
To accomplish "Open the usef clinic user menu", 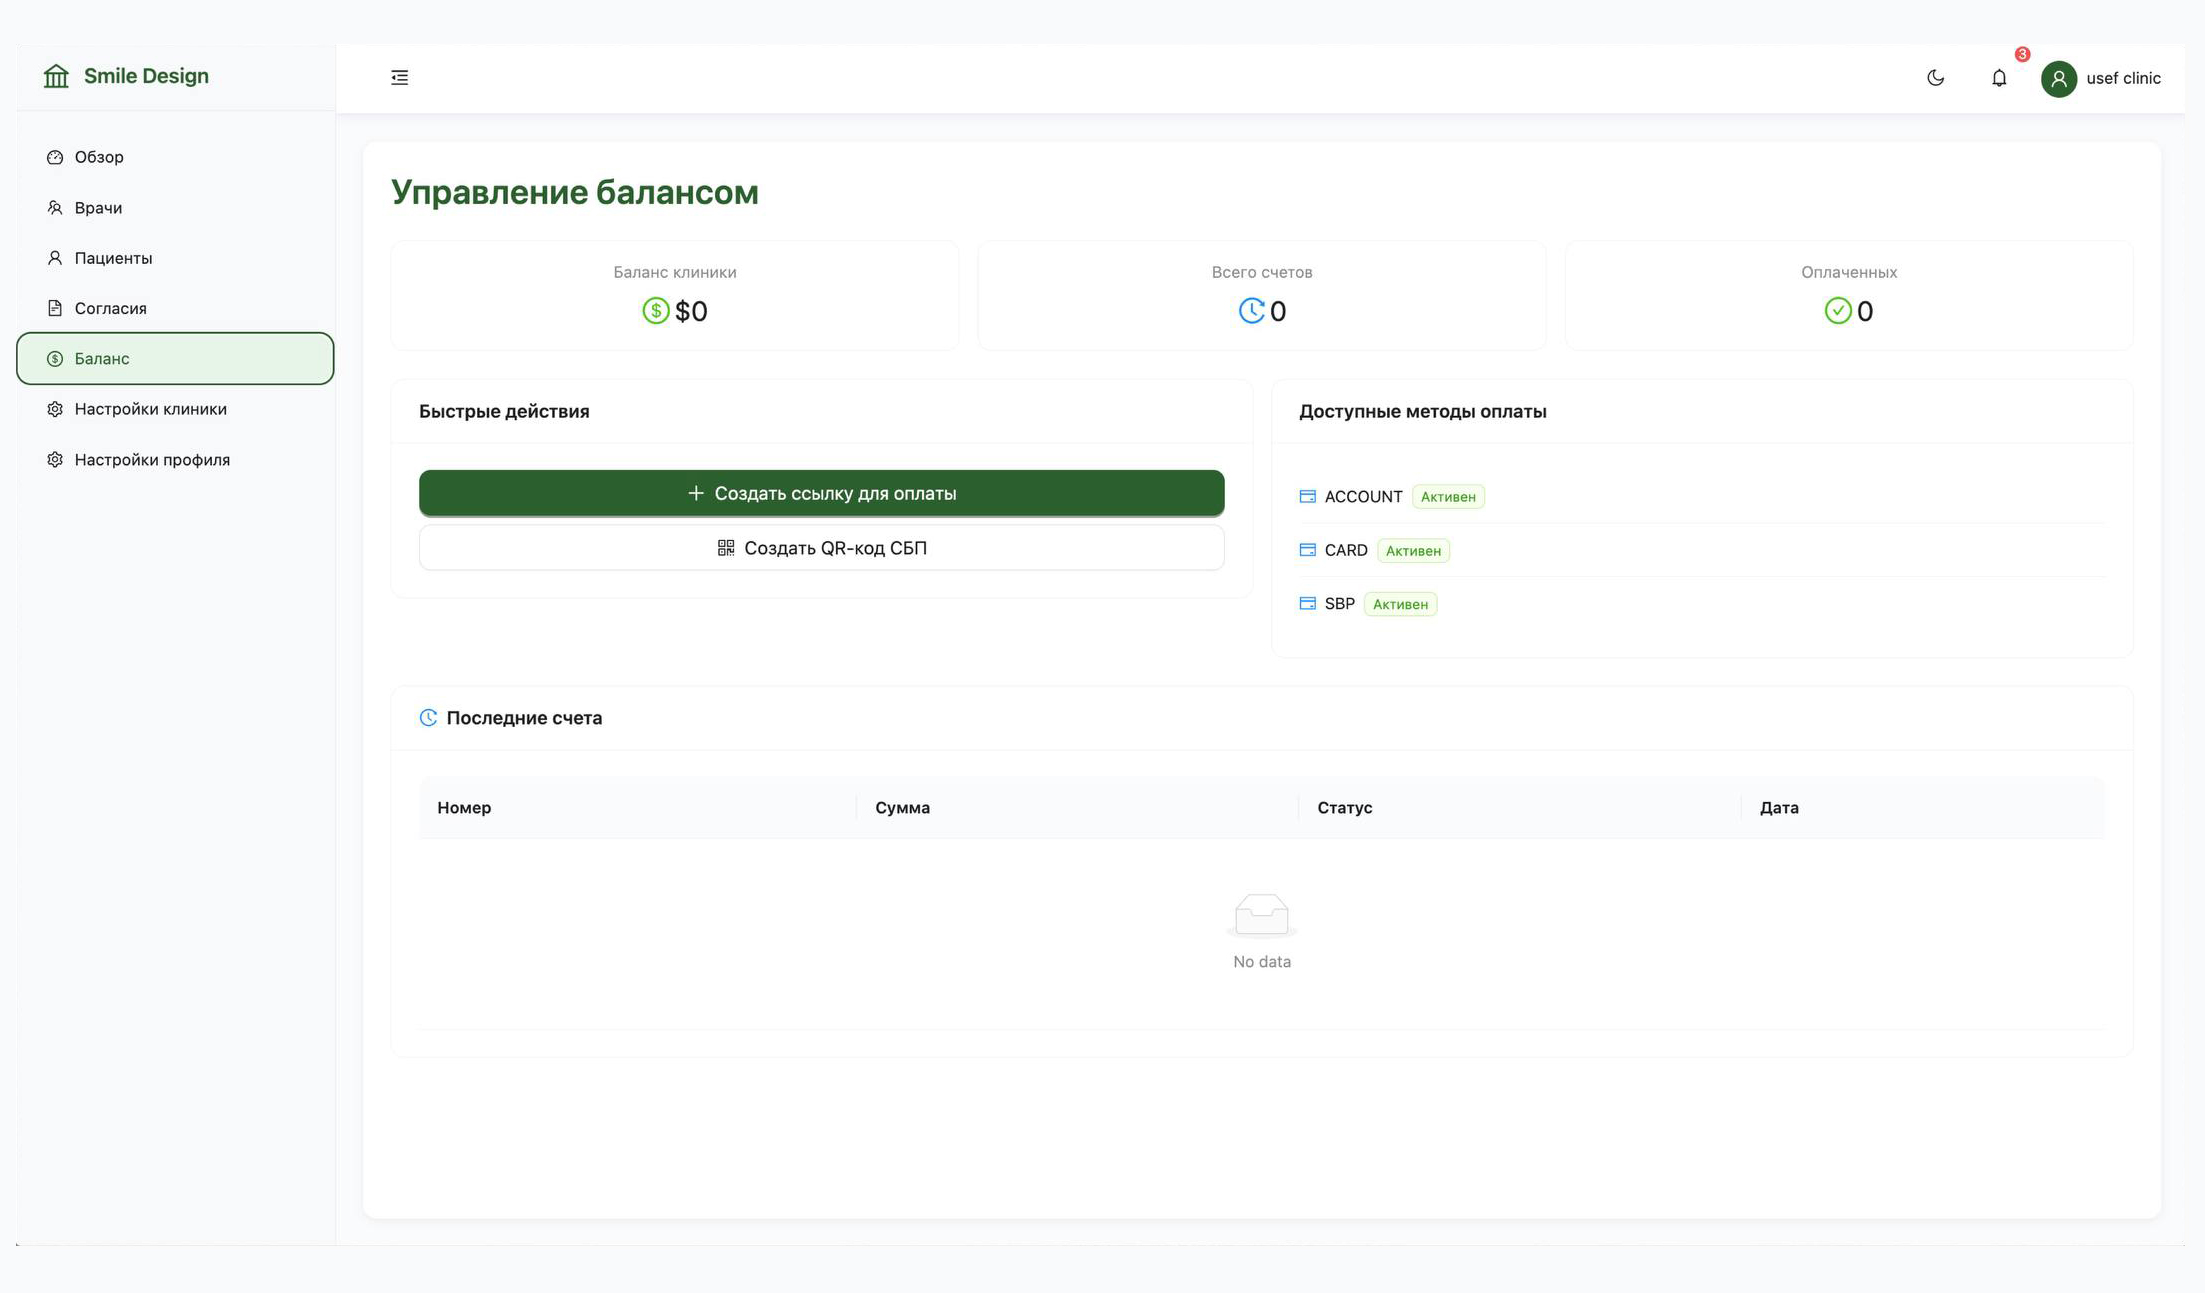I will coord(2122,78).
